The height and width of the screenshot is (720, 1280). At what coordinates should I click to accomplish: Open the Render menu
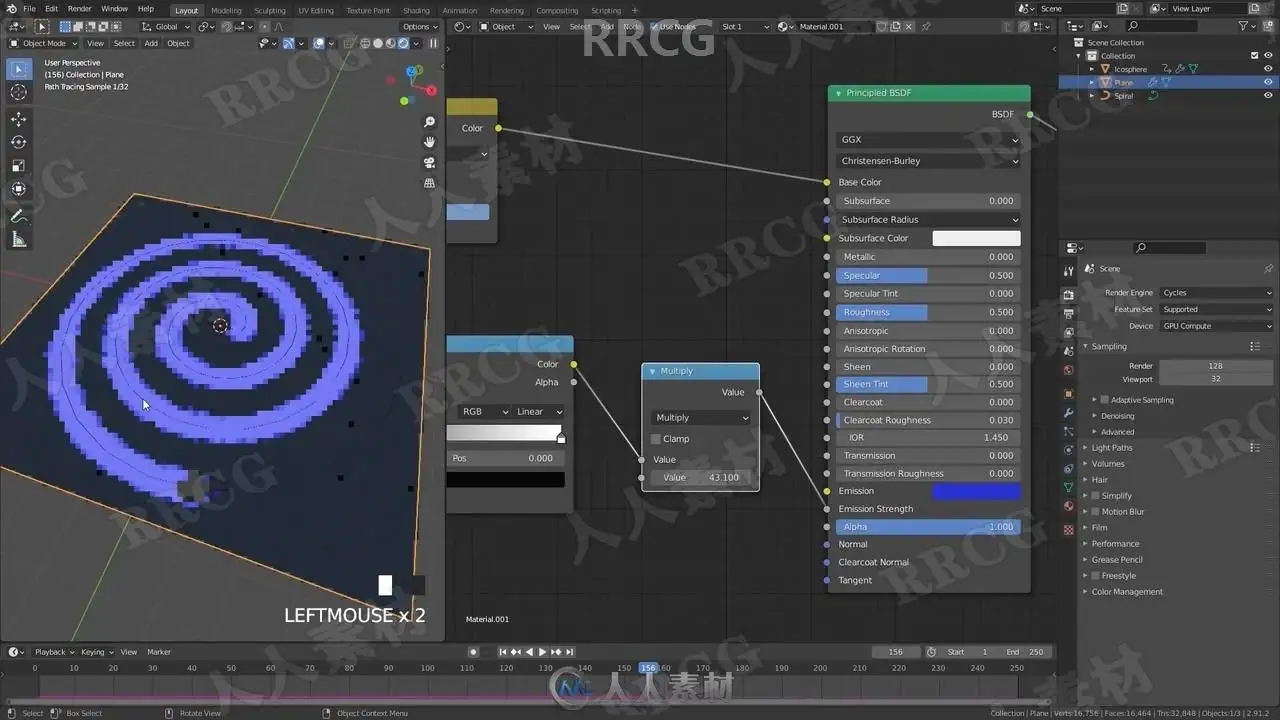pos(80,9)
